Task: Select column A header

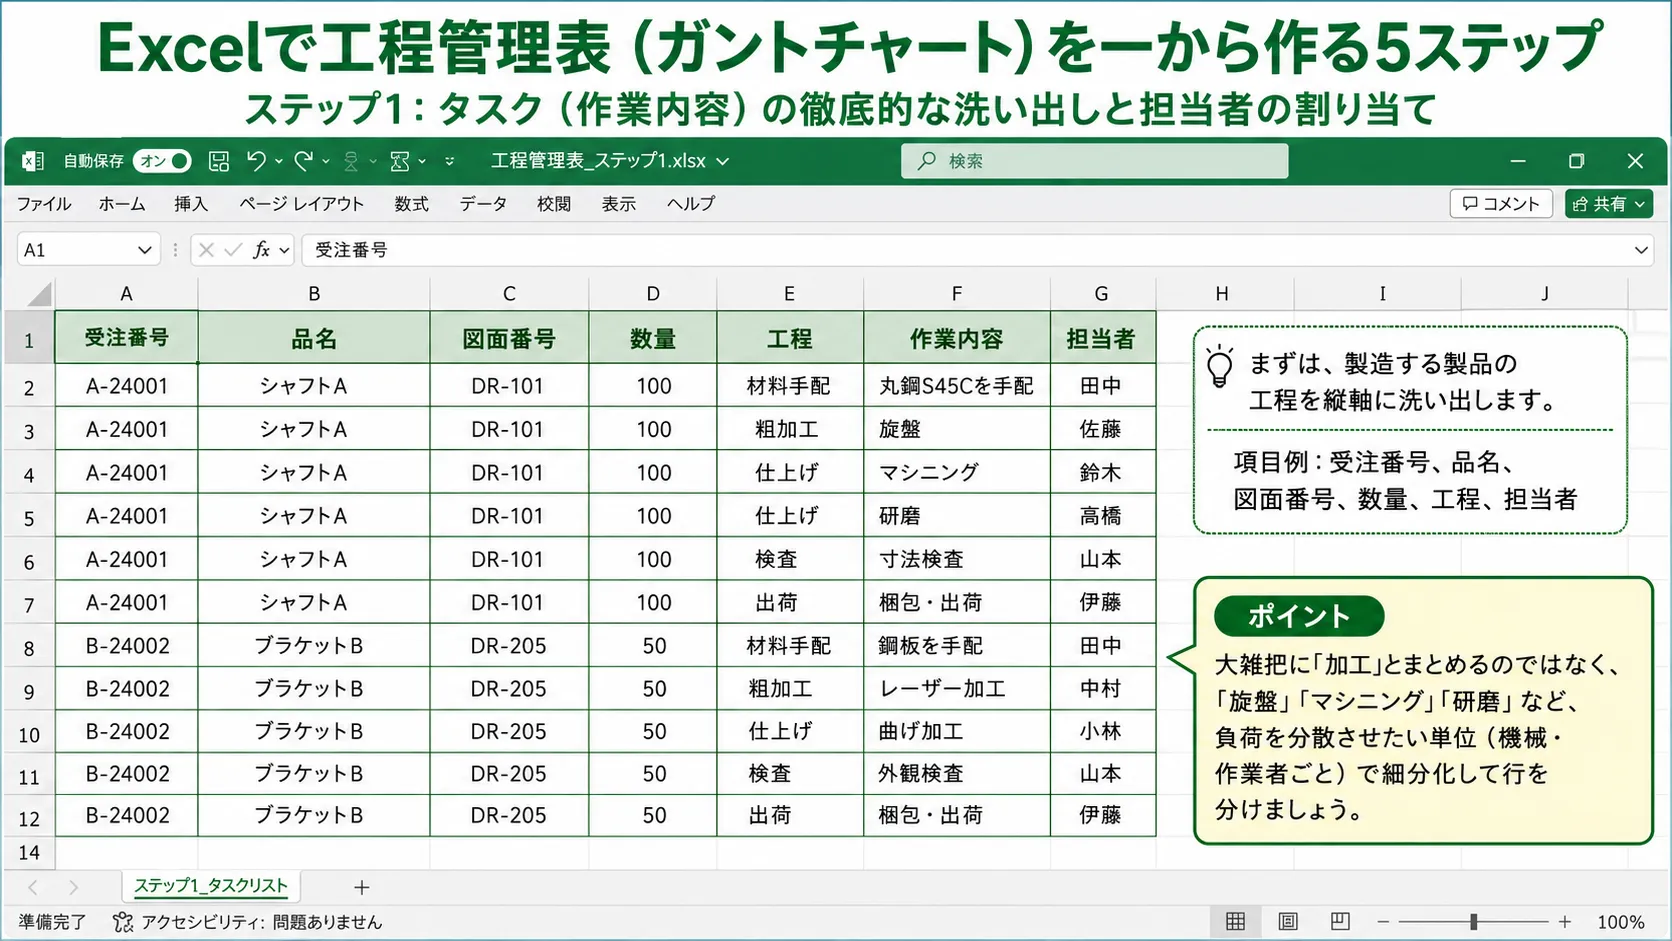Action: [x=126, y=294]
